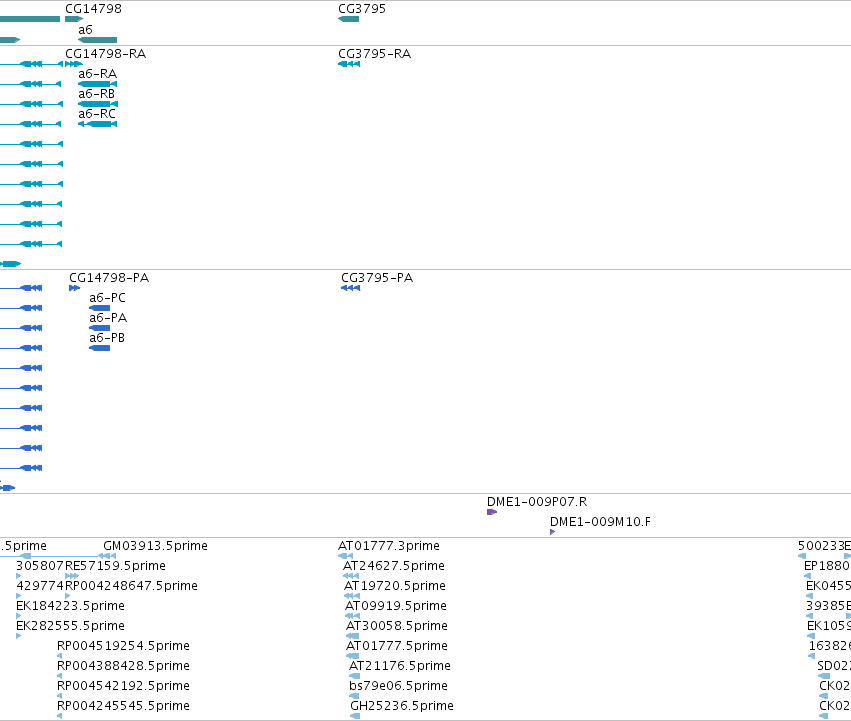Select the a6 gene glyph bar
The height and width of the screenshot is (721, 851).
point(98,40)
